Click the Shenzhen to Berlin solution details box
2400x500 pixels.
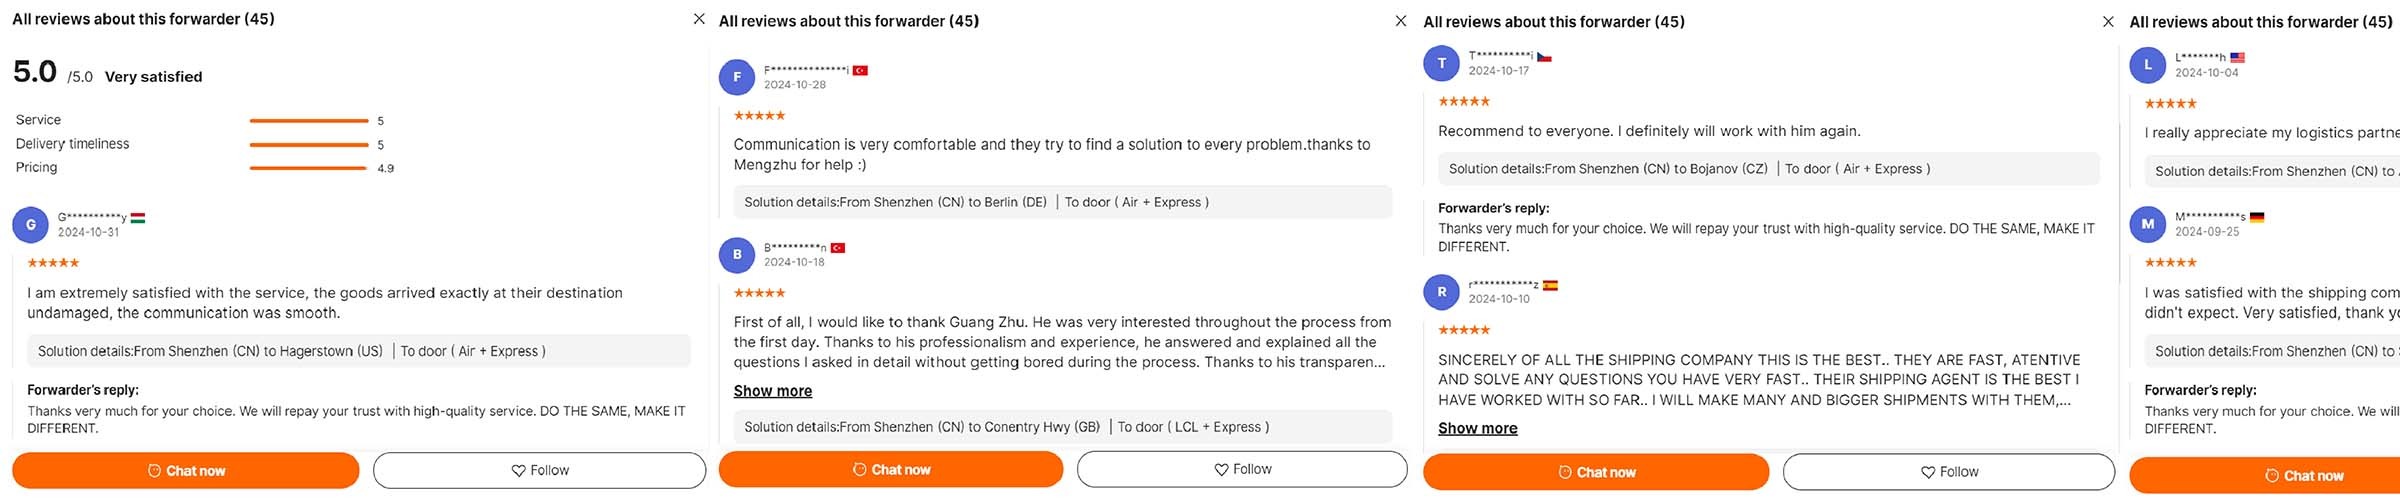[x=1055, y=202]
